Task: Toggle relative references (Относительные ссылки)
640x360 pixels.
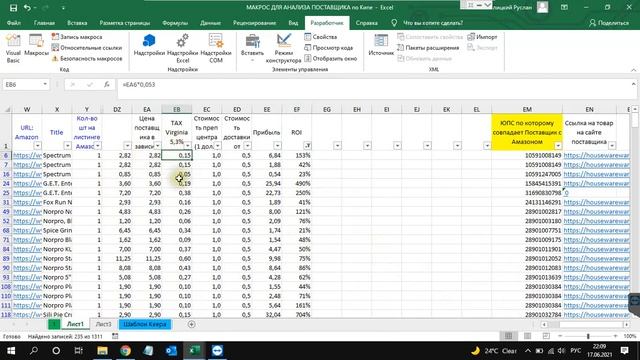Action: [x=87, y=48]
